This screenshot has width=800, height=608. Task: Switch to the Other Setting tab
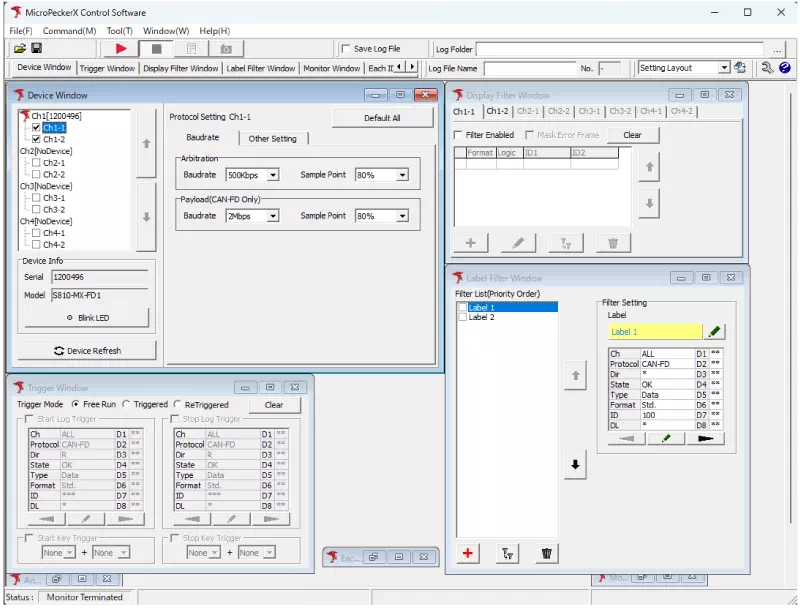(x=272, y=139)
